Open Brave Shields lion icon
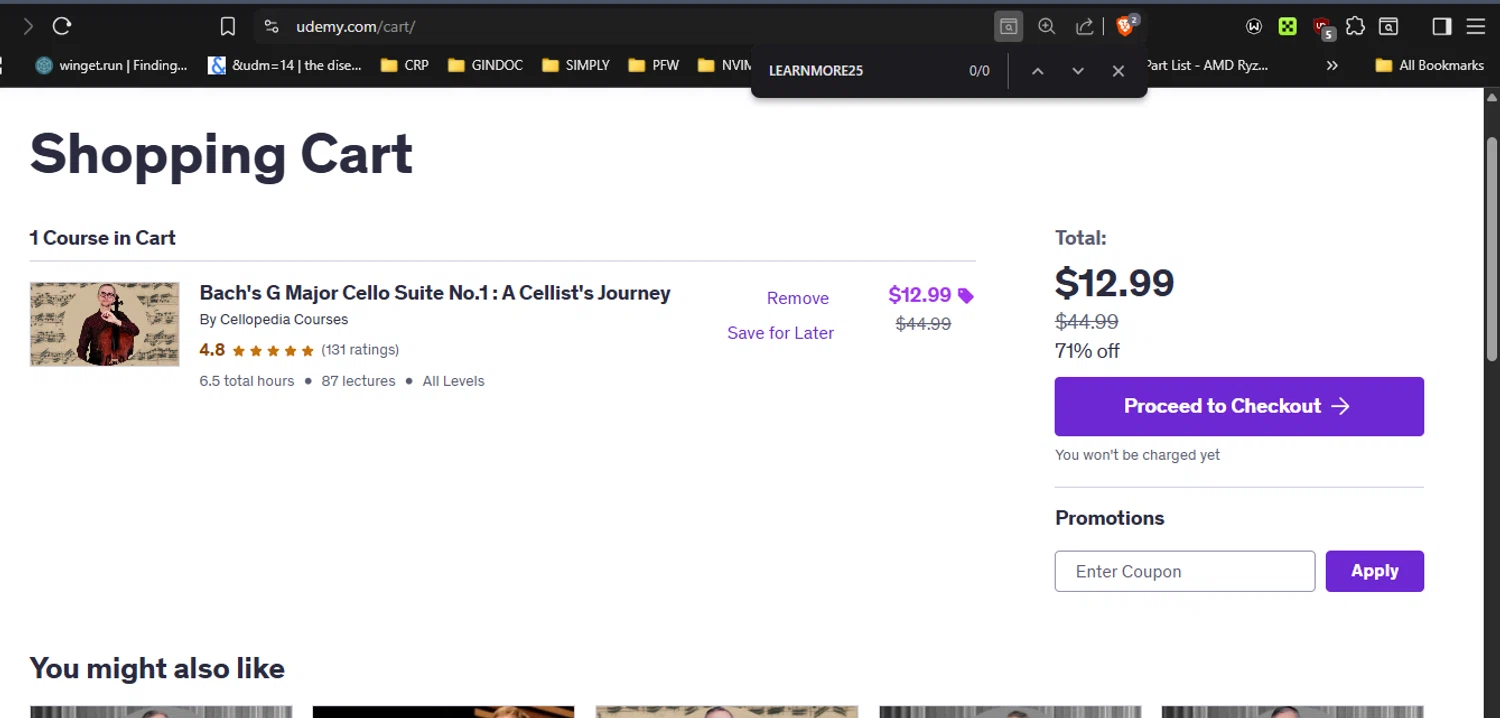This screenshot has width=1500, height=718. [1126, 26]
